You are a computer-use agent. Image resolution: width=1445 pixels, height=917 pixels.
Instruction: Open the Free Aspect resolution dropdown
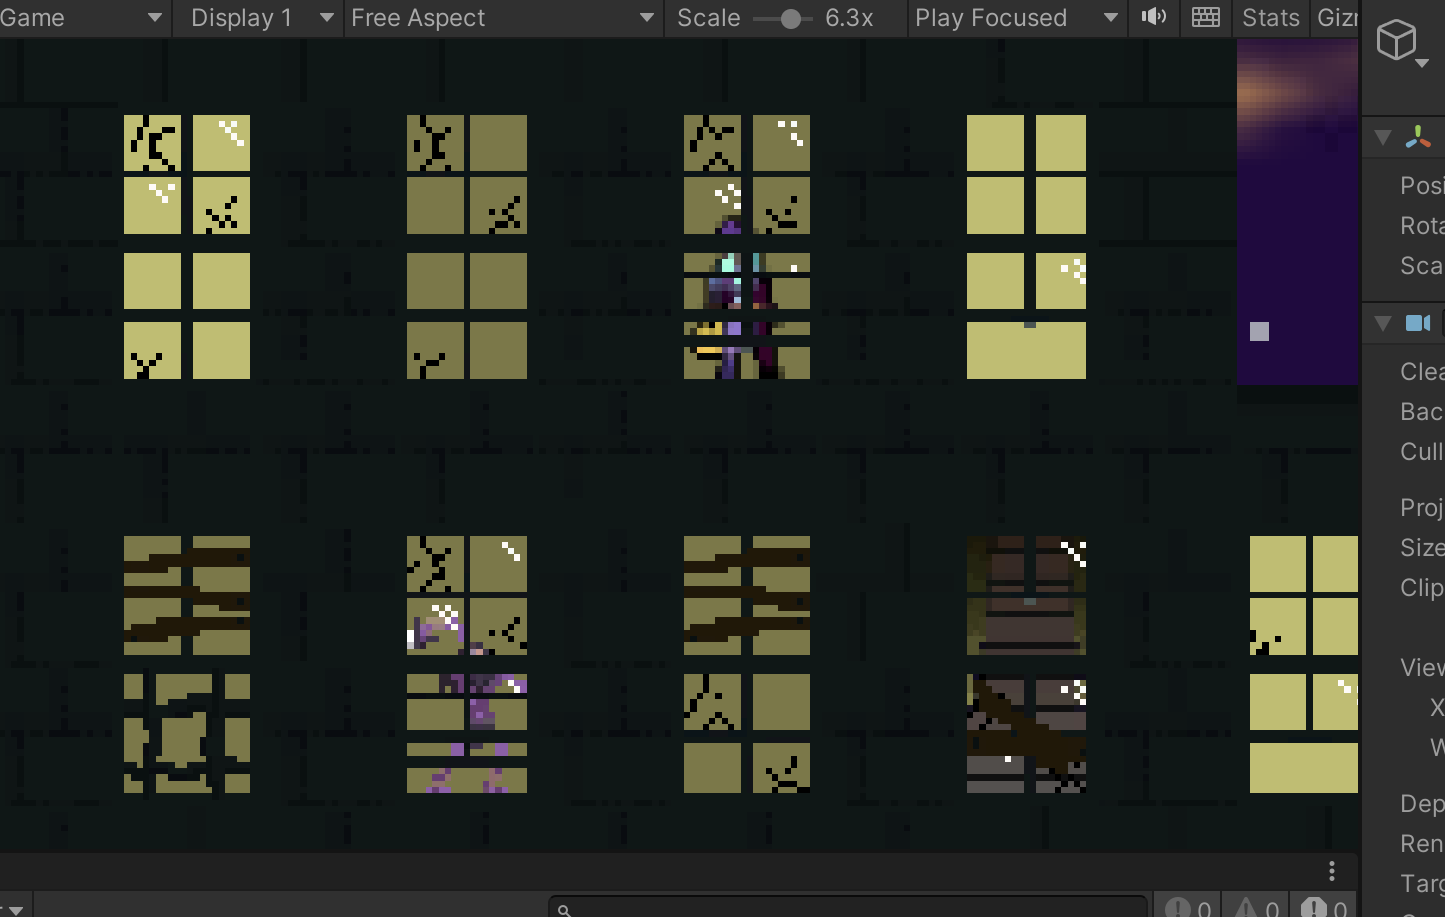point(504,17)
